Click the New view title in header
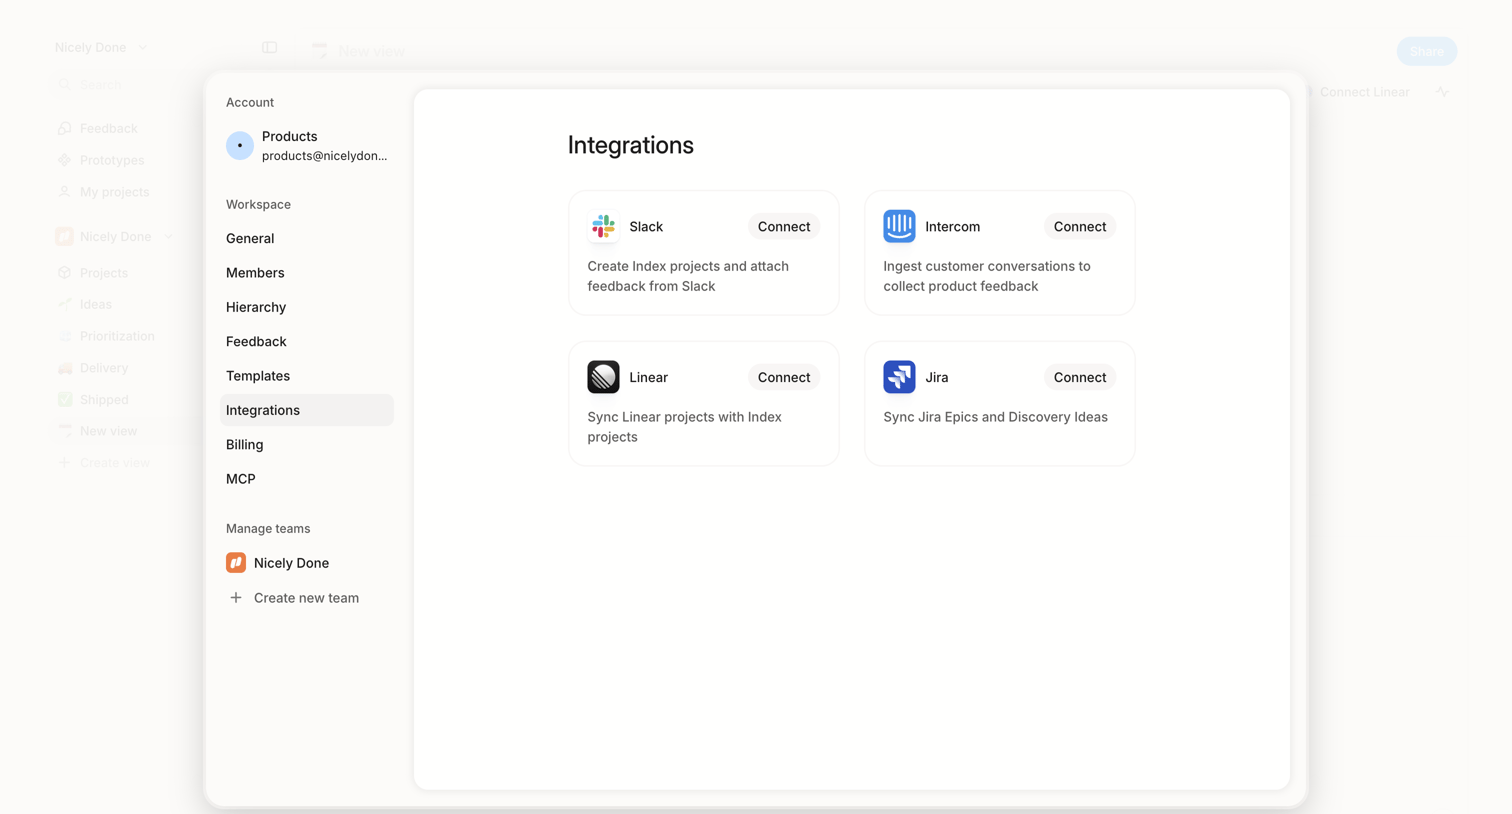The height and width of the screenshot is (814, 1512). point(371,51)
